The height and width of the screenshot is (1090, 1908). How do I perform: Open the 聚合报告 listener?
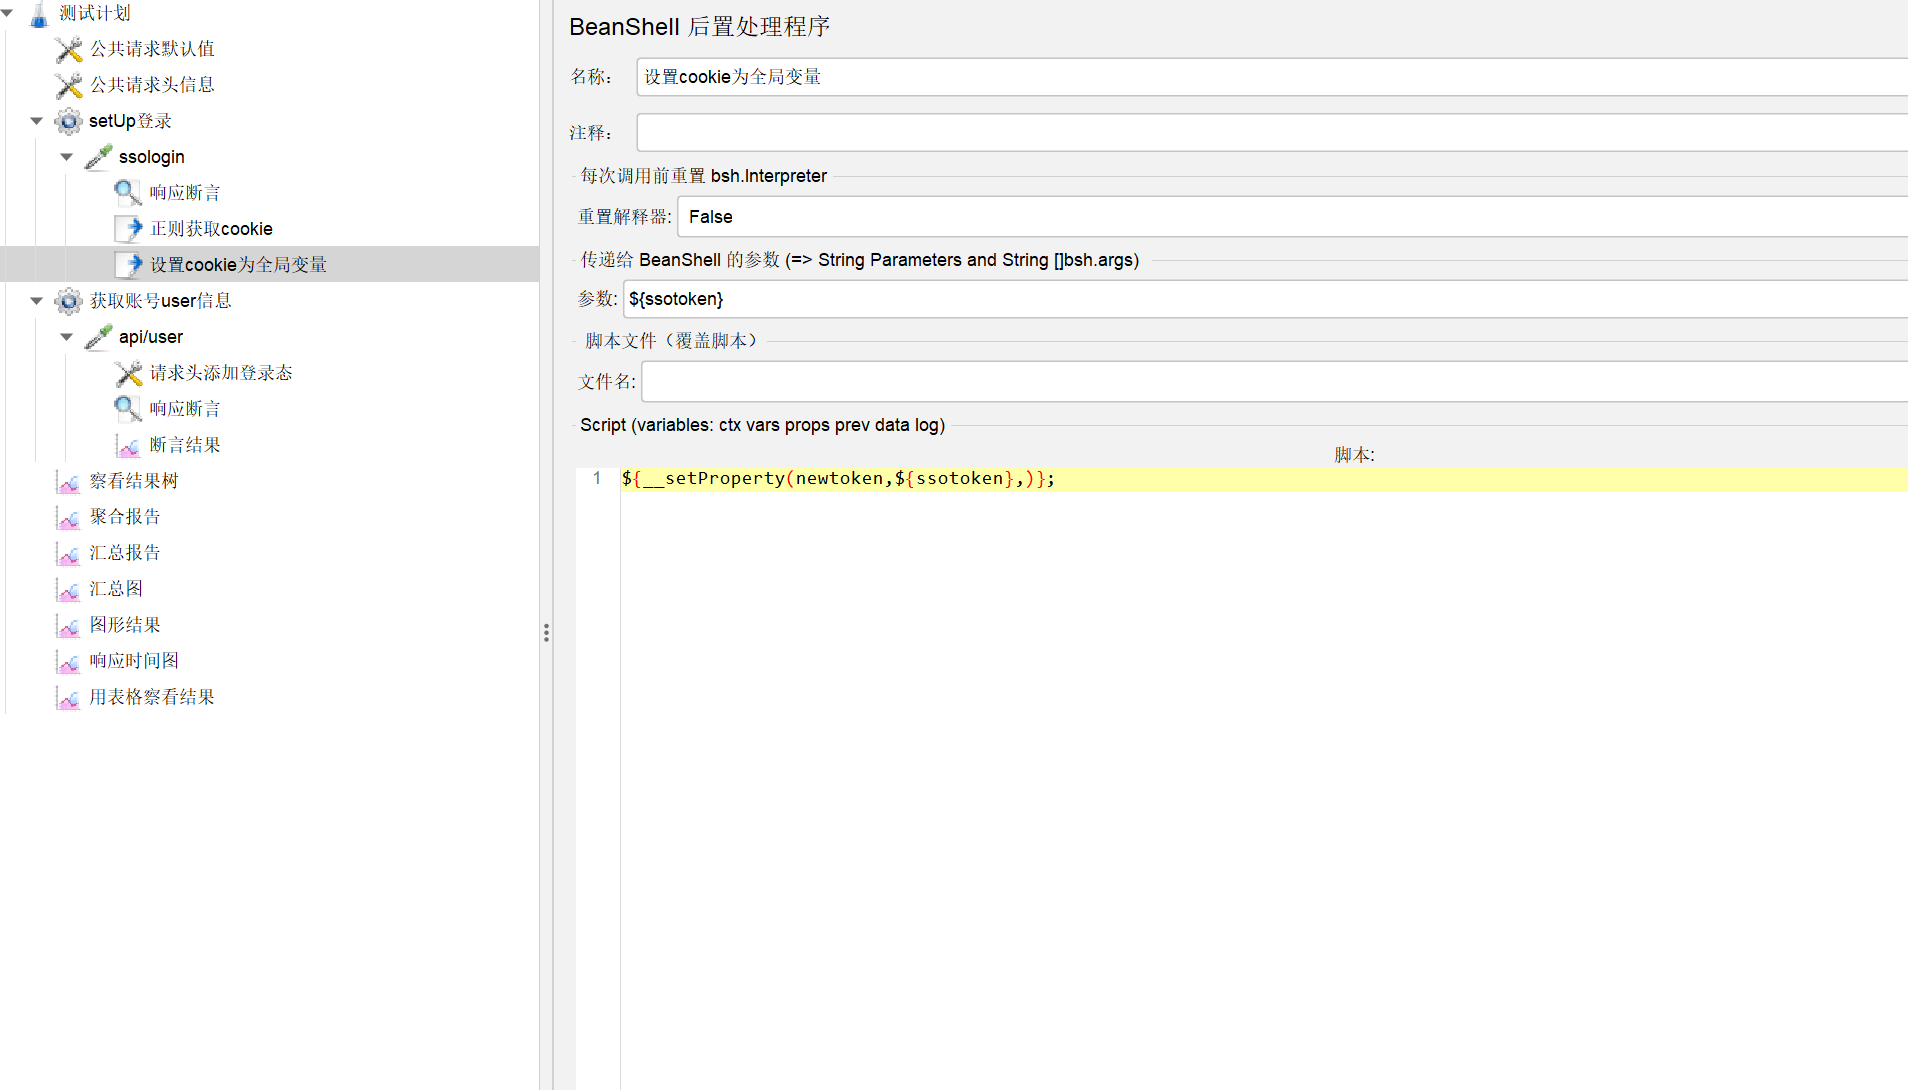click(125, 517)
